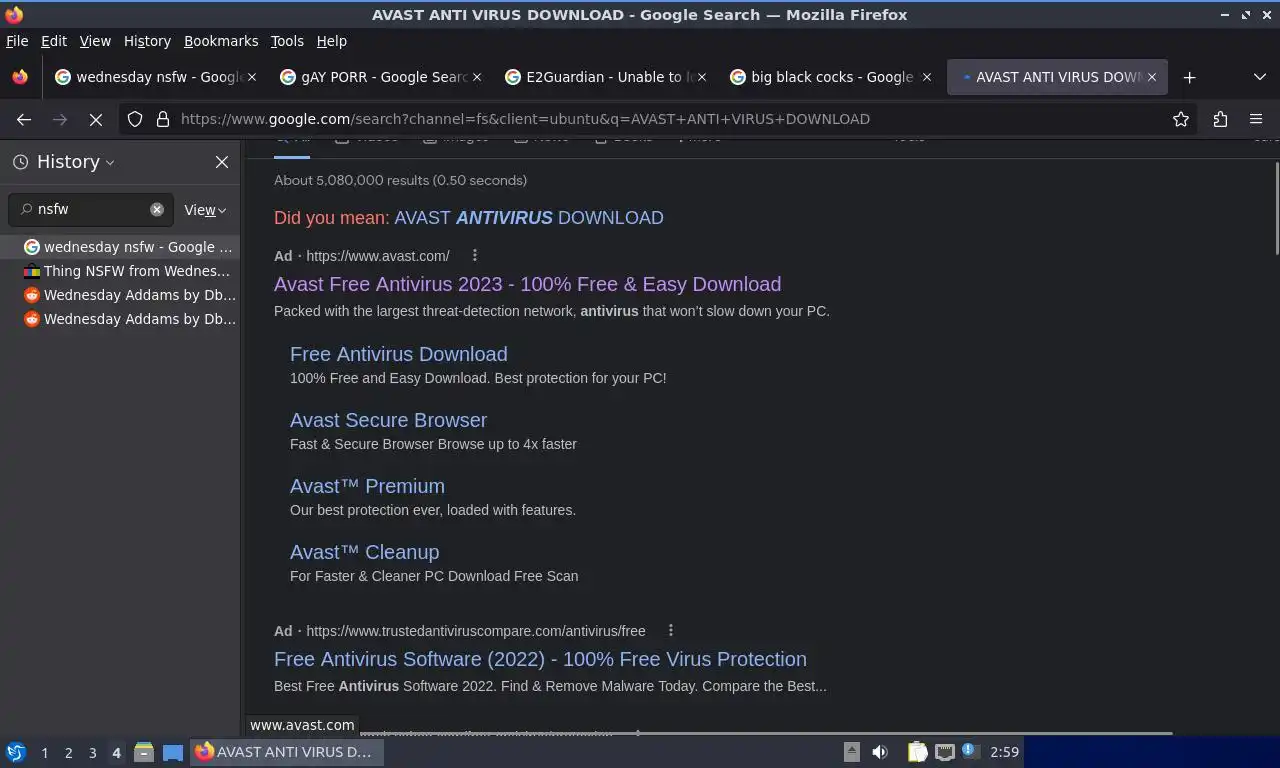The width and height of the screenshot is (1280, 768).
Task: Click the 2:59 clock in the taskbar
Action: [x=1004, y=752]
